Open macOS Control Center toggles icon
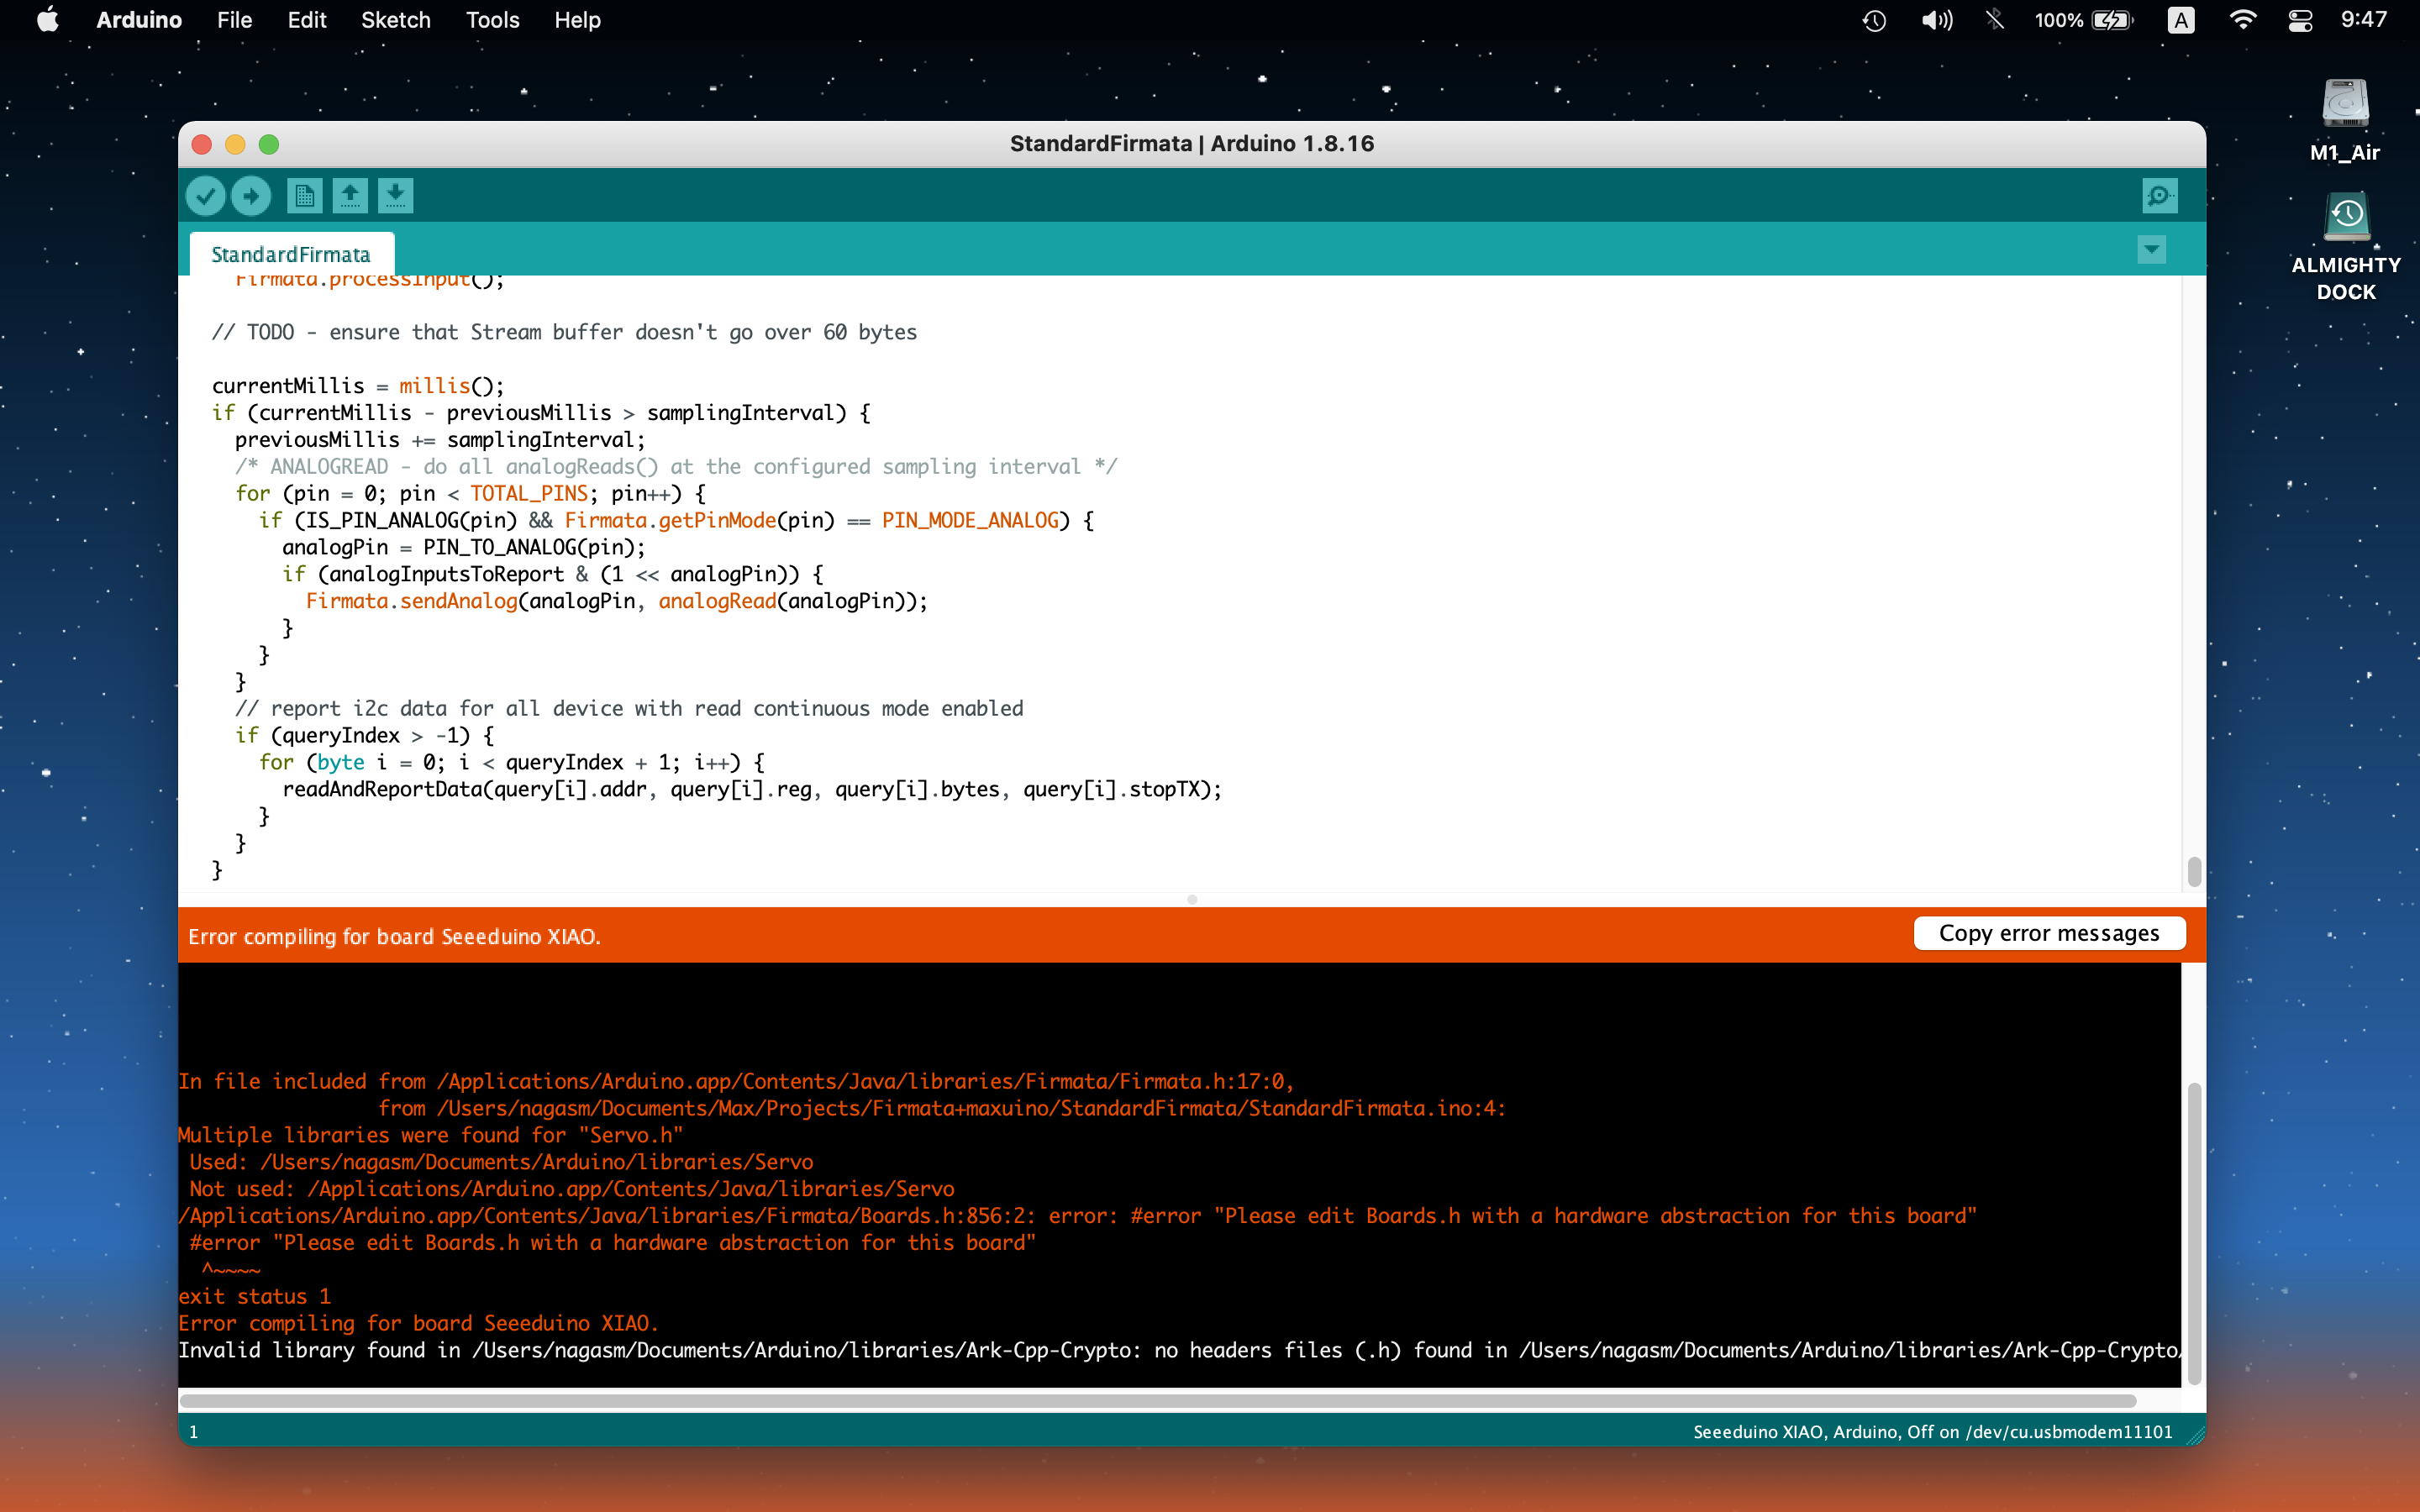The width and height of the screenshot is (2420, 1512). (x=2300, y=20)
